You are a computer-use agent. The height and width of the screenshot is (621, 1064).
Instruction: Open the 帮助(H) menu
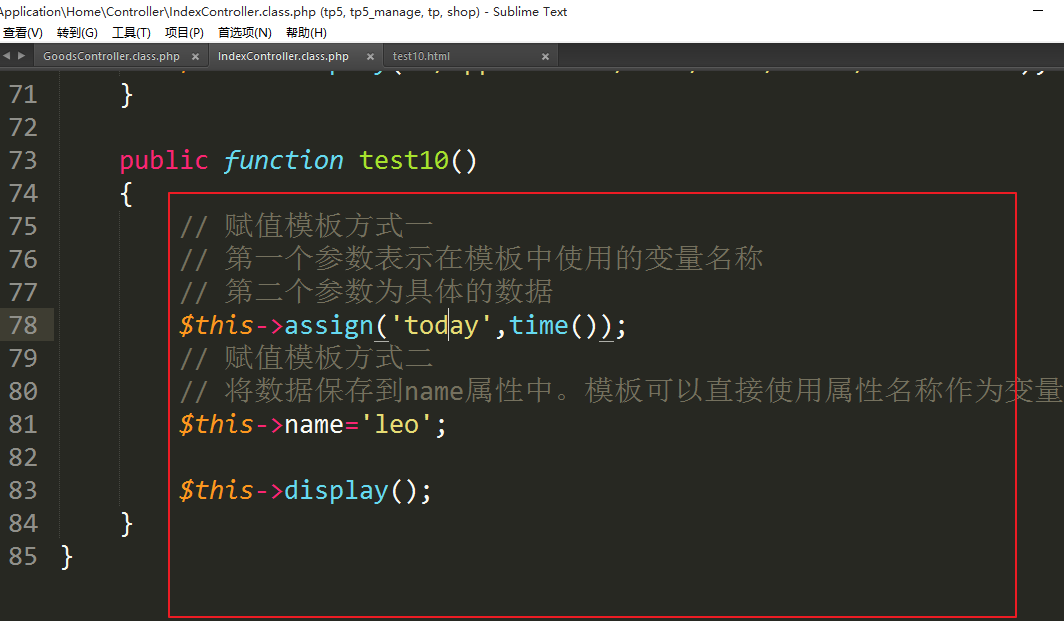[x=306, y=33]
